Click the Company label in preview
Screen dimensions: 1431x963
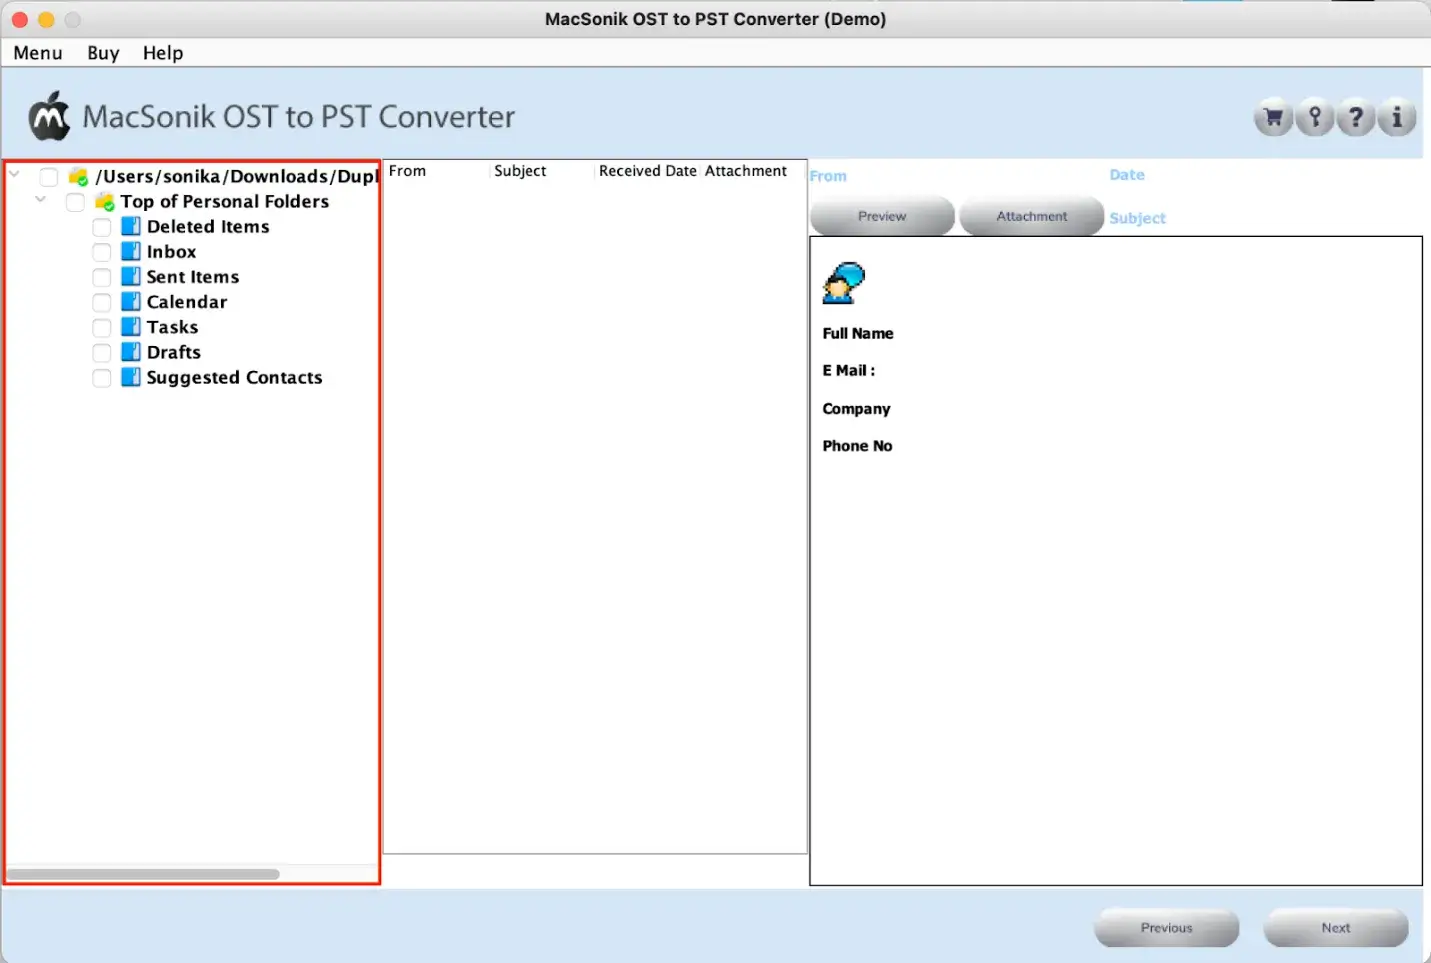856,409
